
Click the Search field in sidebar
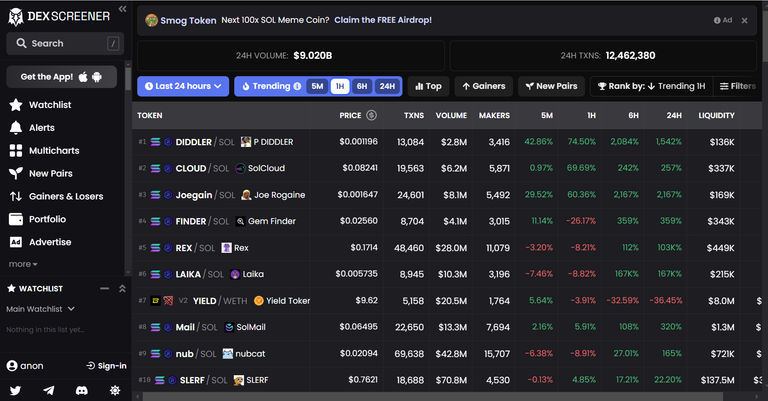65,44
